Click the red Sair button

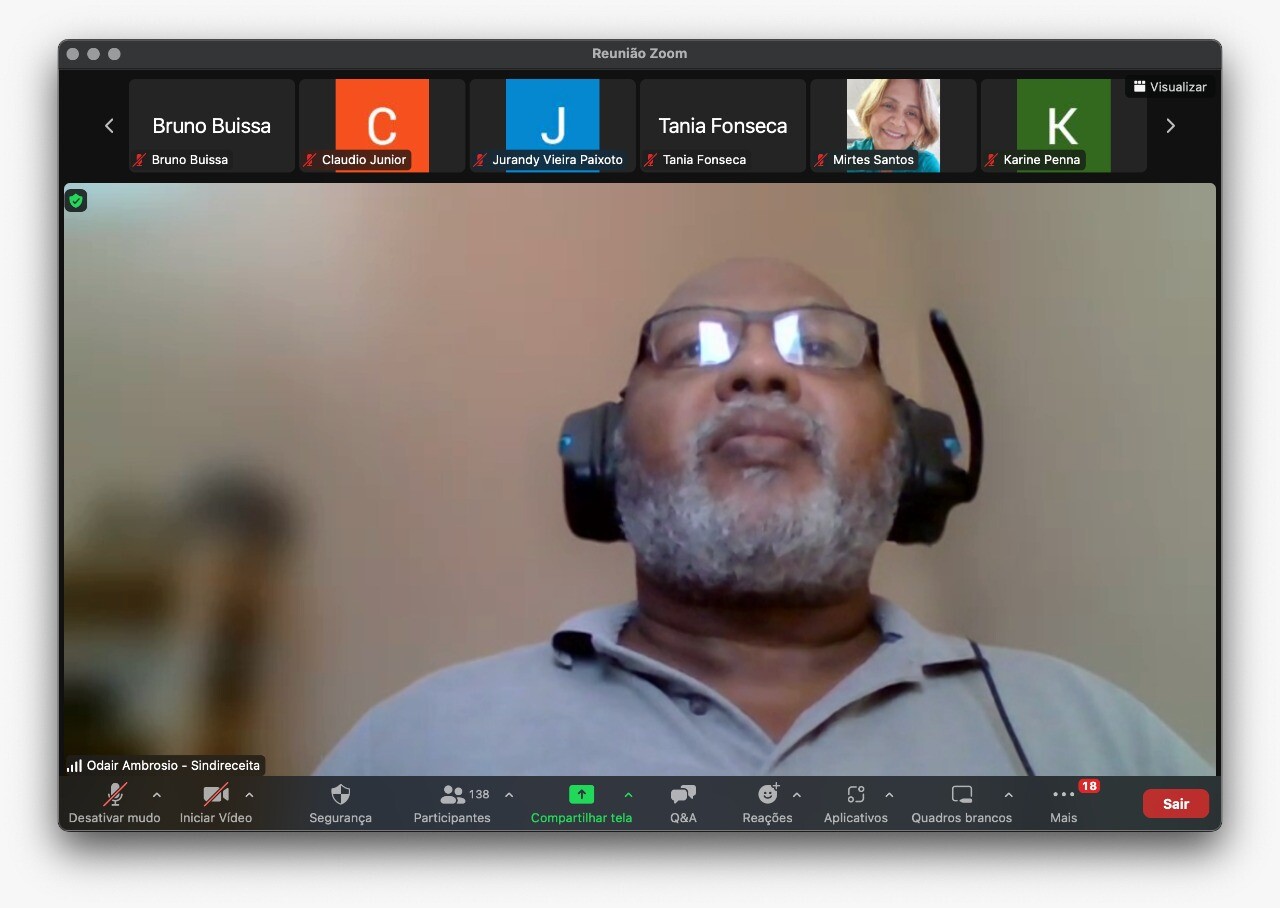pos(1175,804)
